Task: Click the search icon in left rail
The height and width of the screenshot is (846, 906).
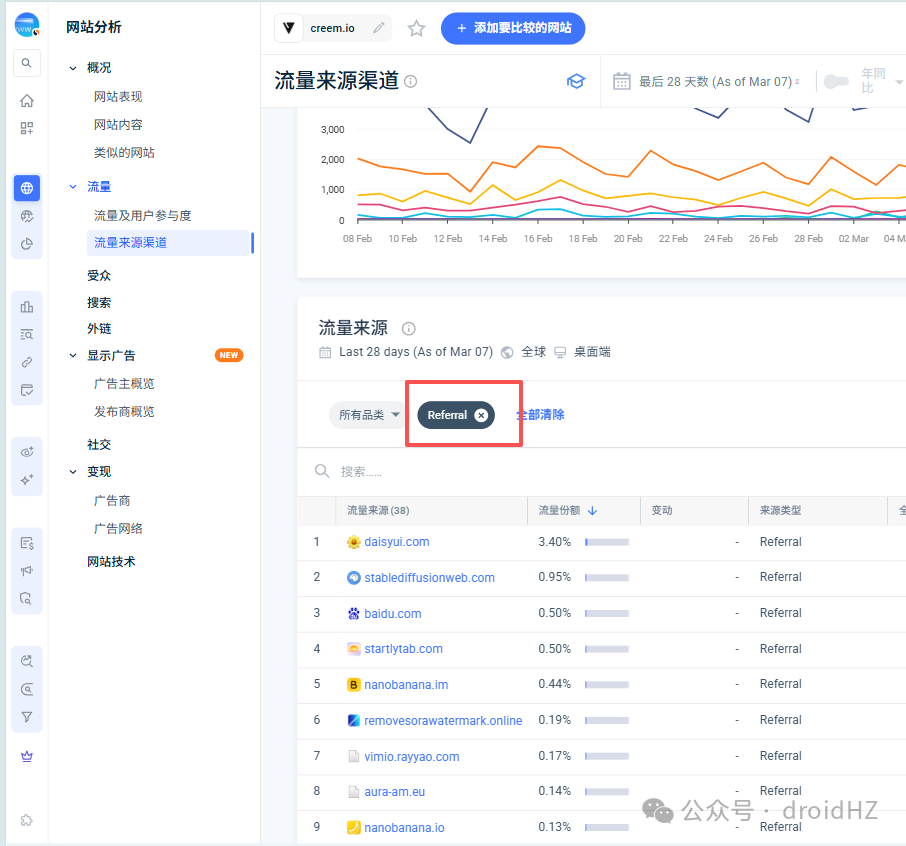Action: point(27,63)
